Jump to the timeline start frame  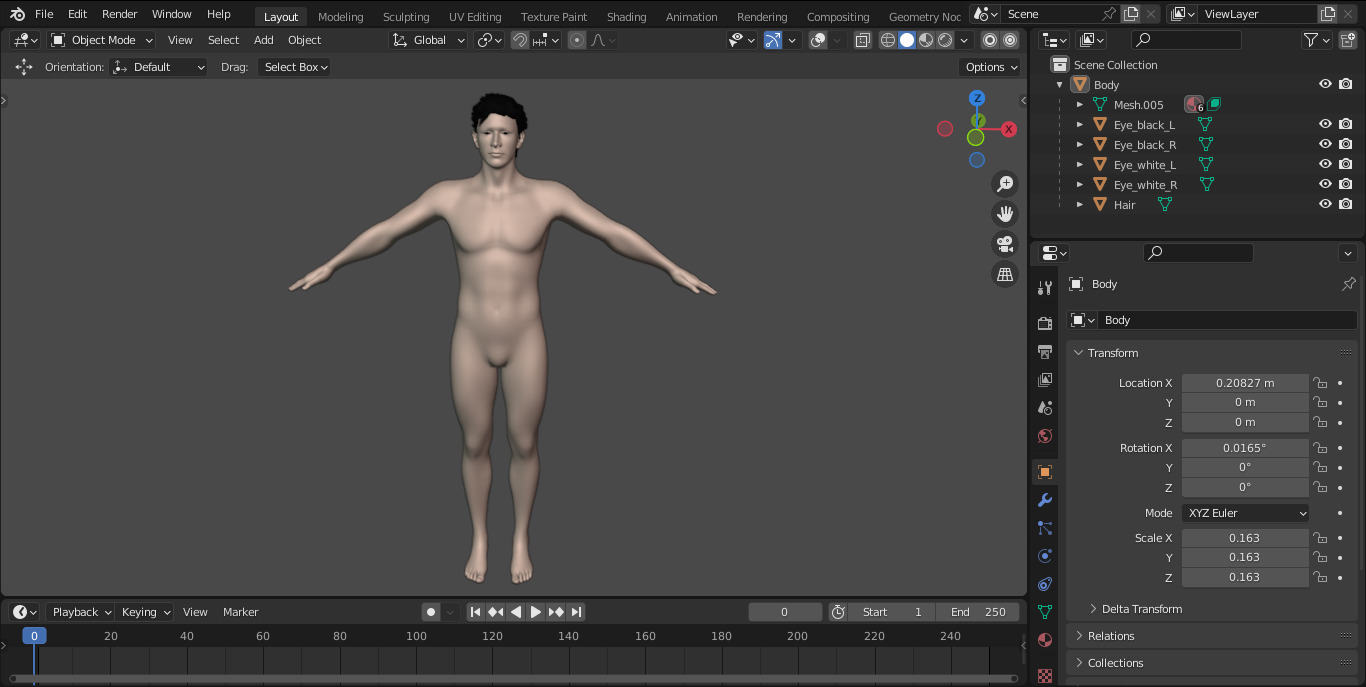click(476, 612)
